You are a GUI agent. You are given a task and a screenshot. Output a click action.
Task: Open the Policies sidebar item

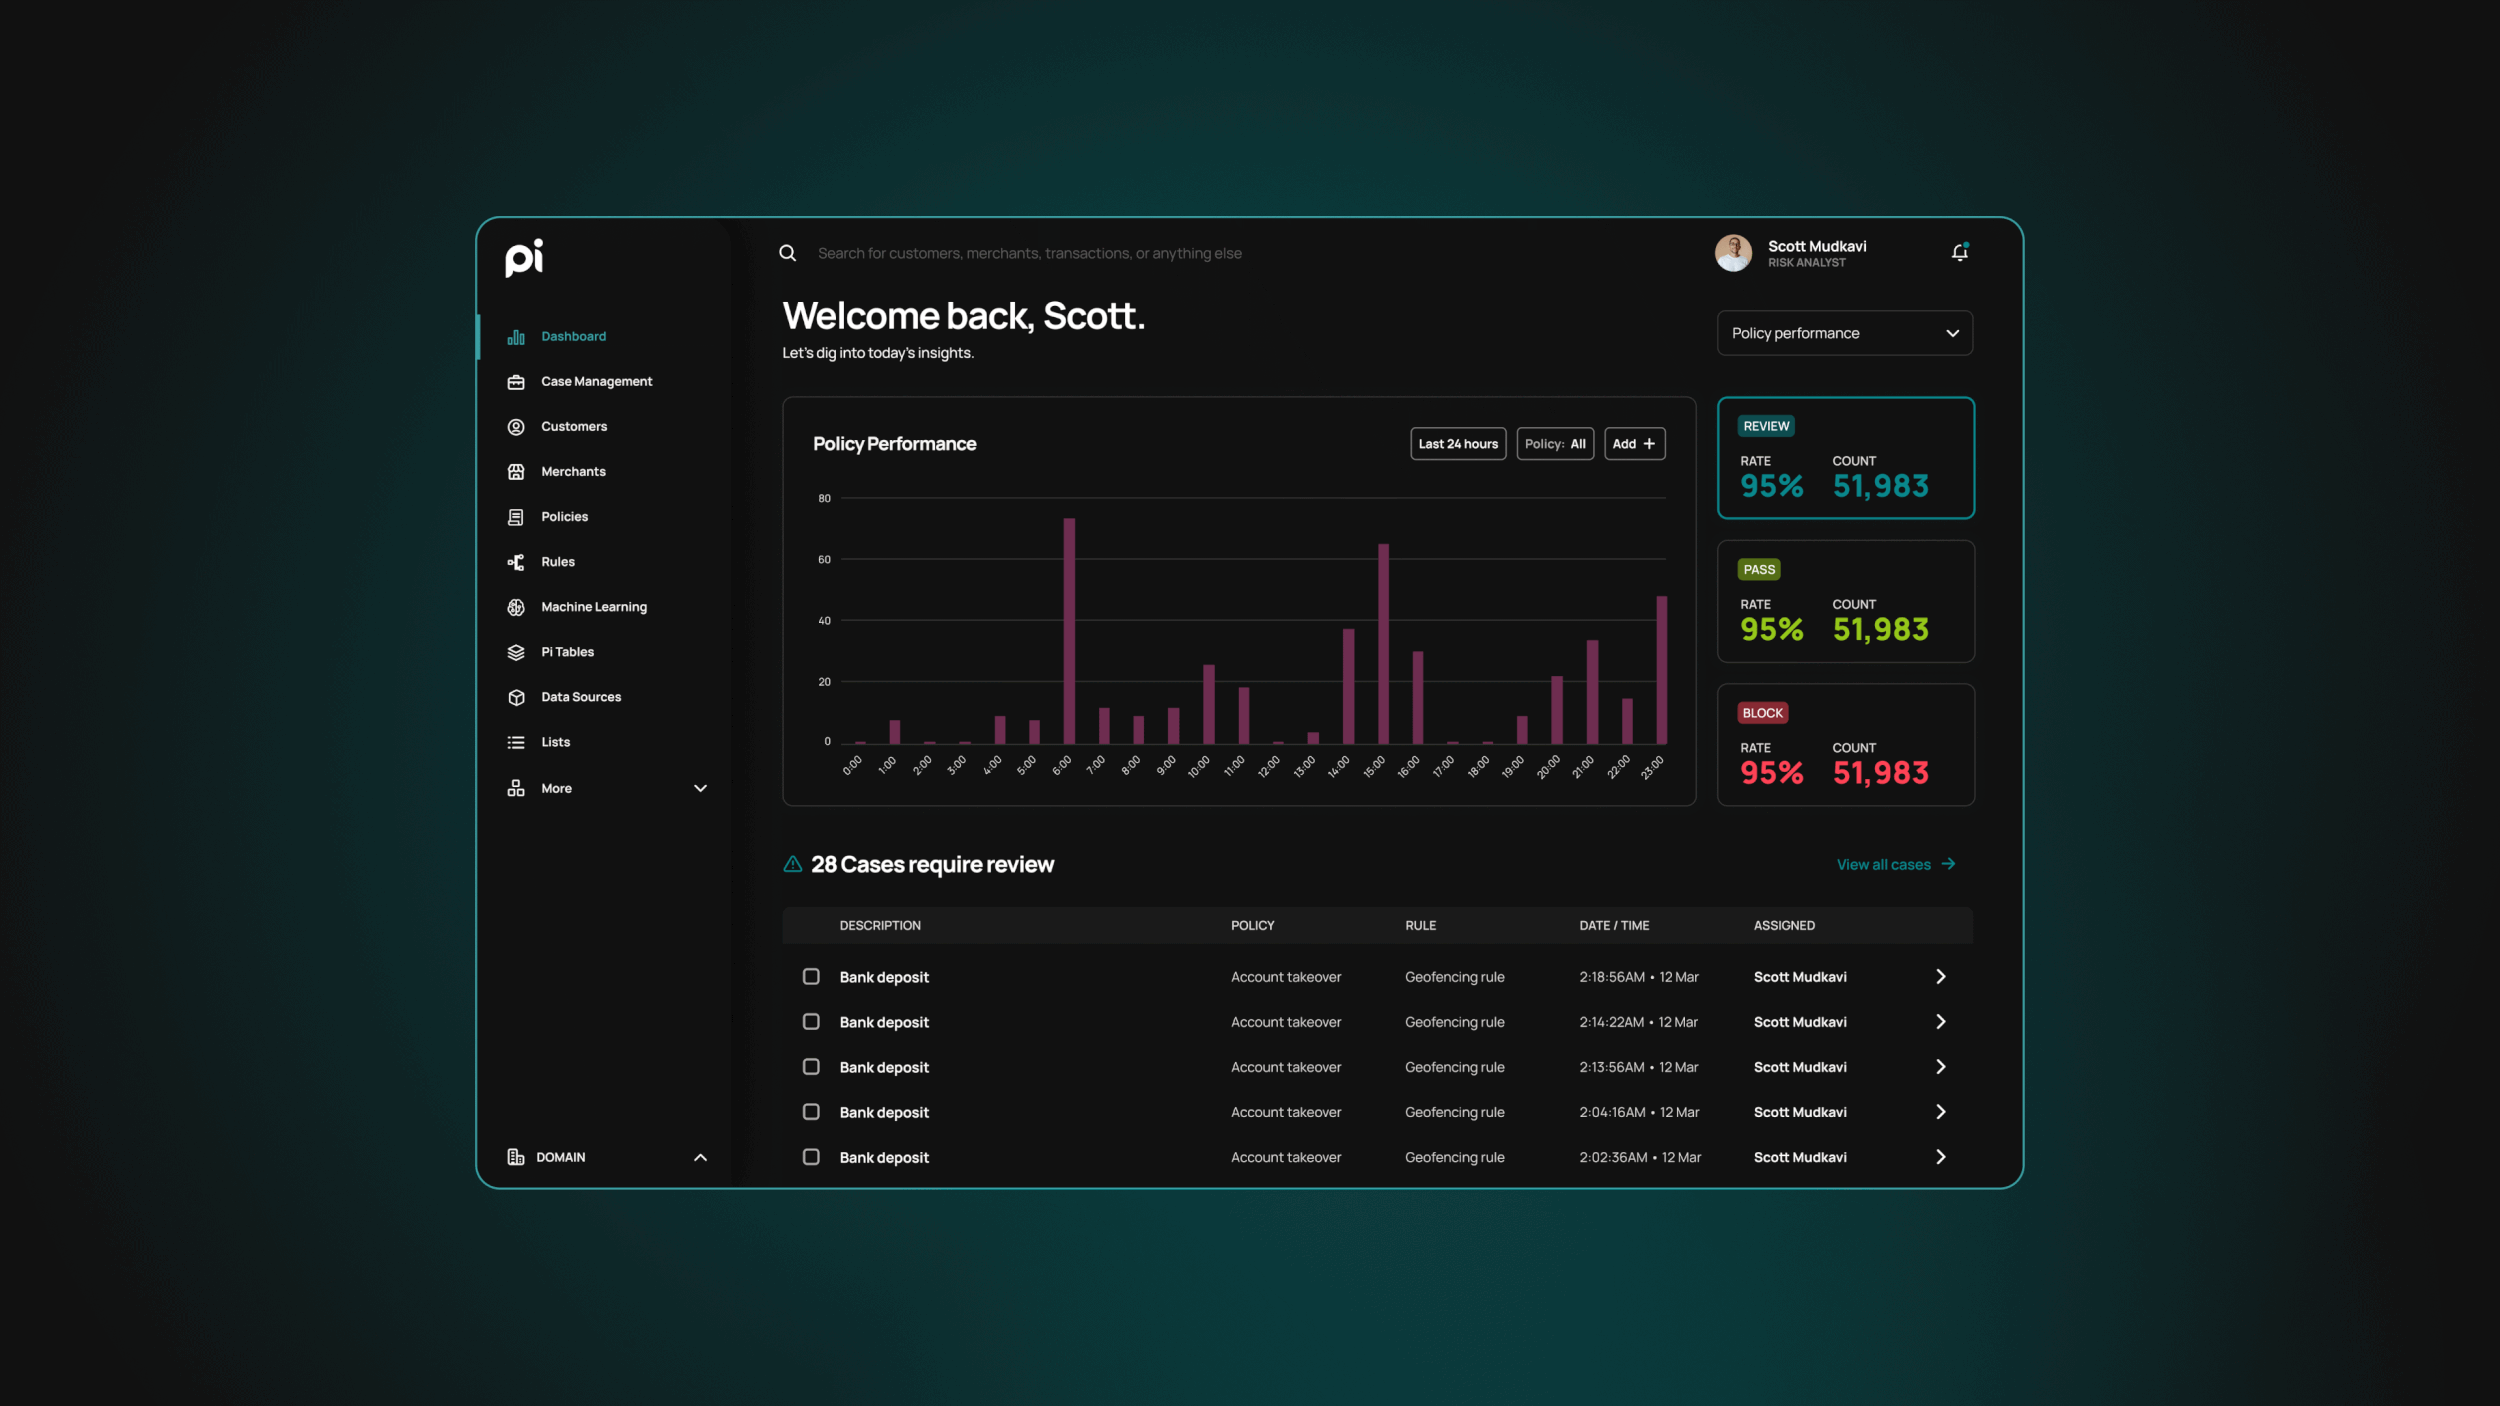point(564,517)
